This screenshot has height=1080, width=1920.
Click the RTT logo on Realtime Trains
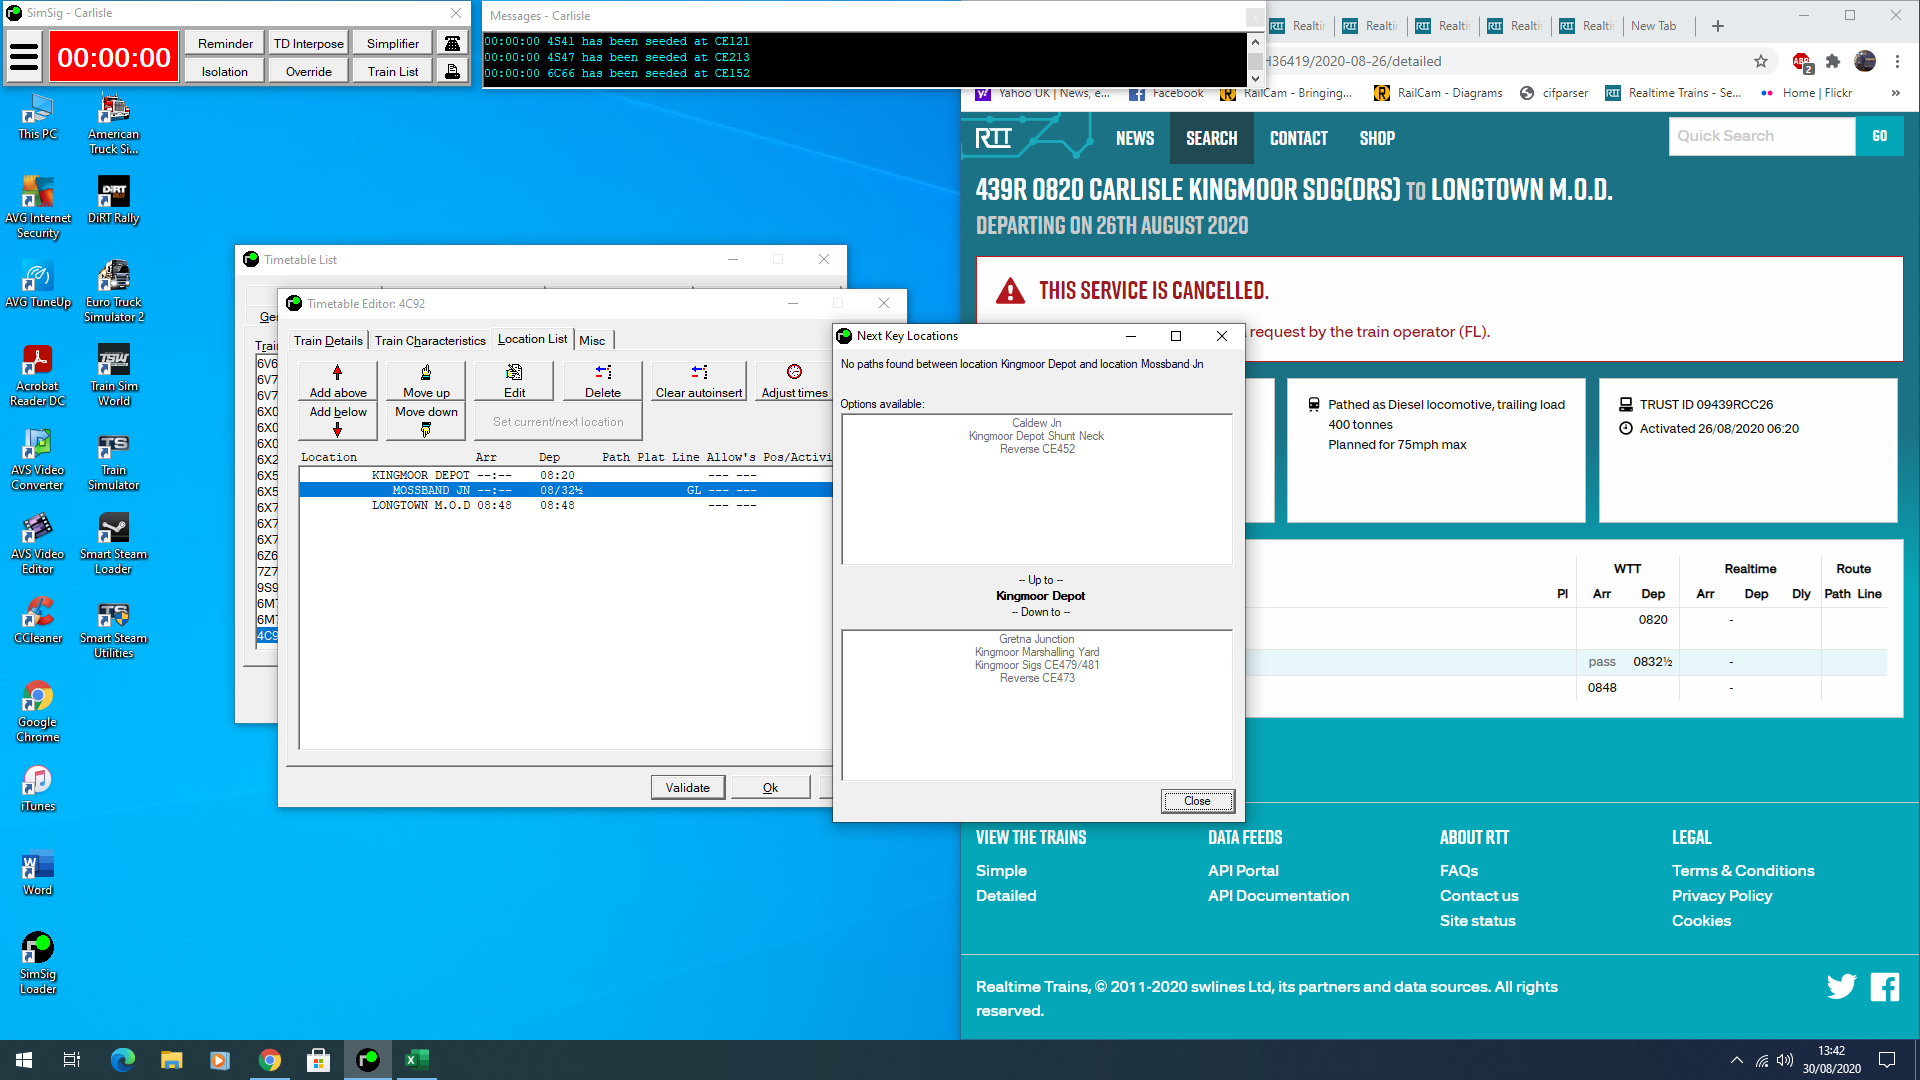coord(993,138)
